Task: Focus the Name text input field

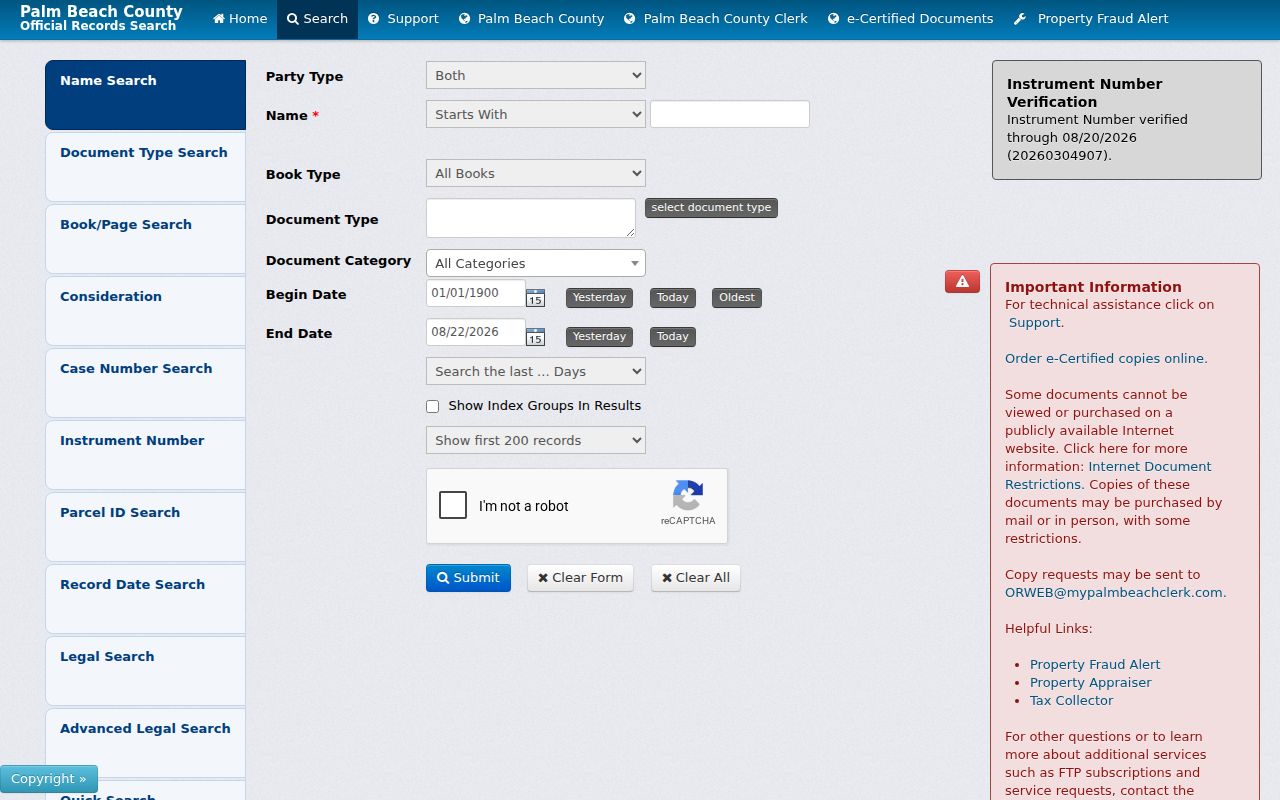Action: [730, 114]
